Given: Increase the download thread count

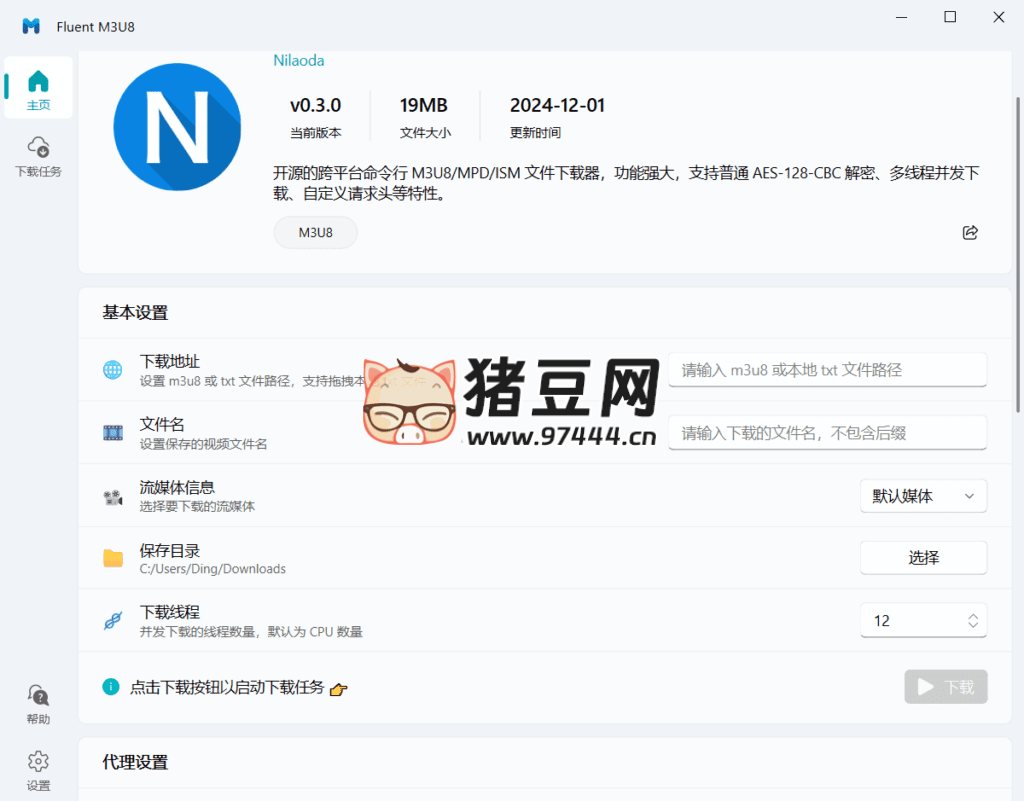Looking at the screenshot, I should tap(973, 616).
